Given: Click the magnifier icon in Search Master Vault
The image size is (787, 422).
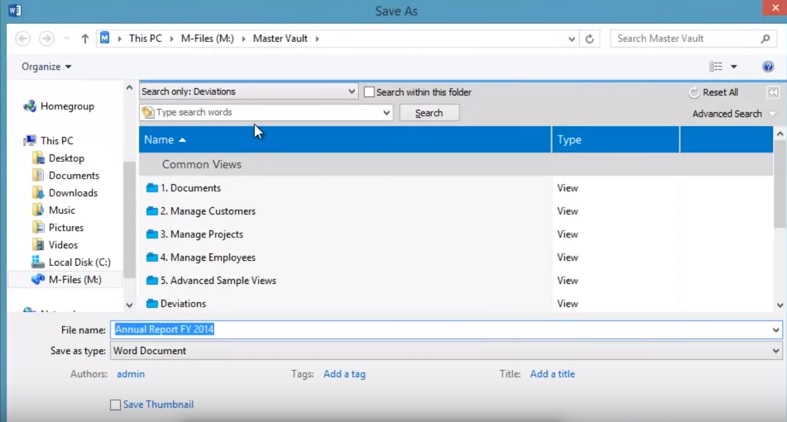Looking at the screenshot, I should [766, 39].
